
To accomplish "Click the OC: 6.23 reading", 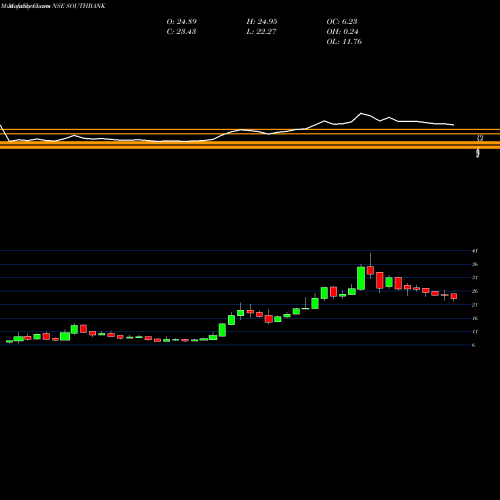I will pyautogui.click(x=342, y=22).
